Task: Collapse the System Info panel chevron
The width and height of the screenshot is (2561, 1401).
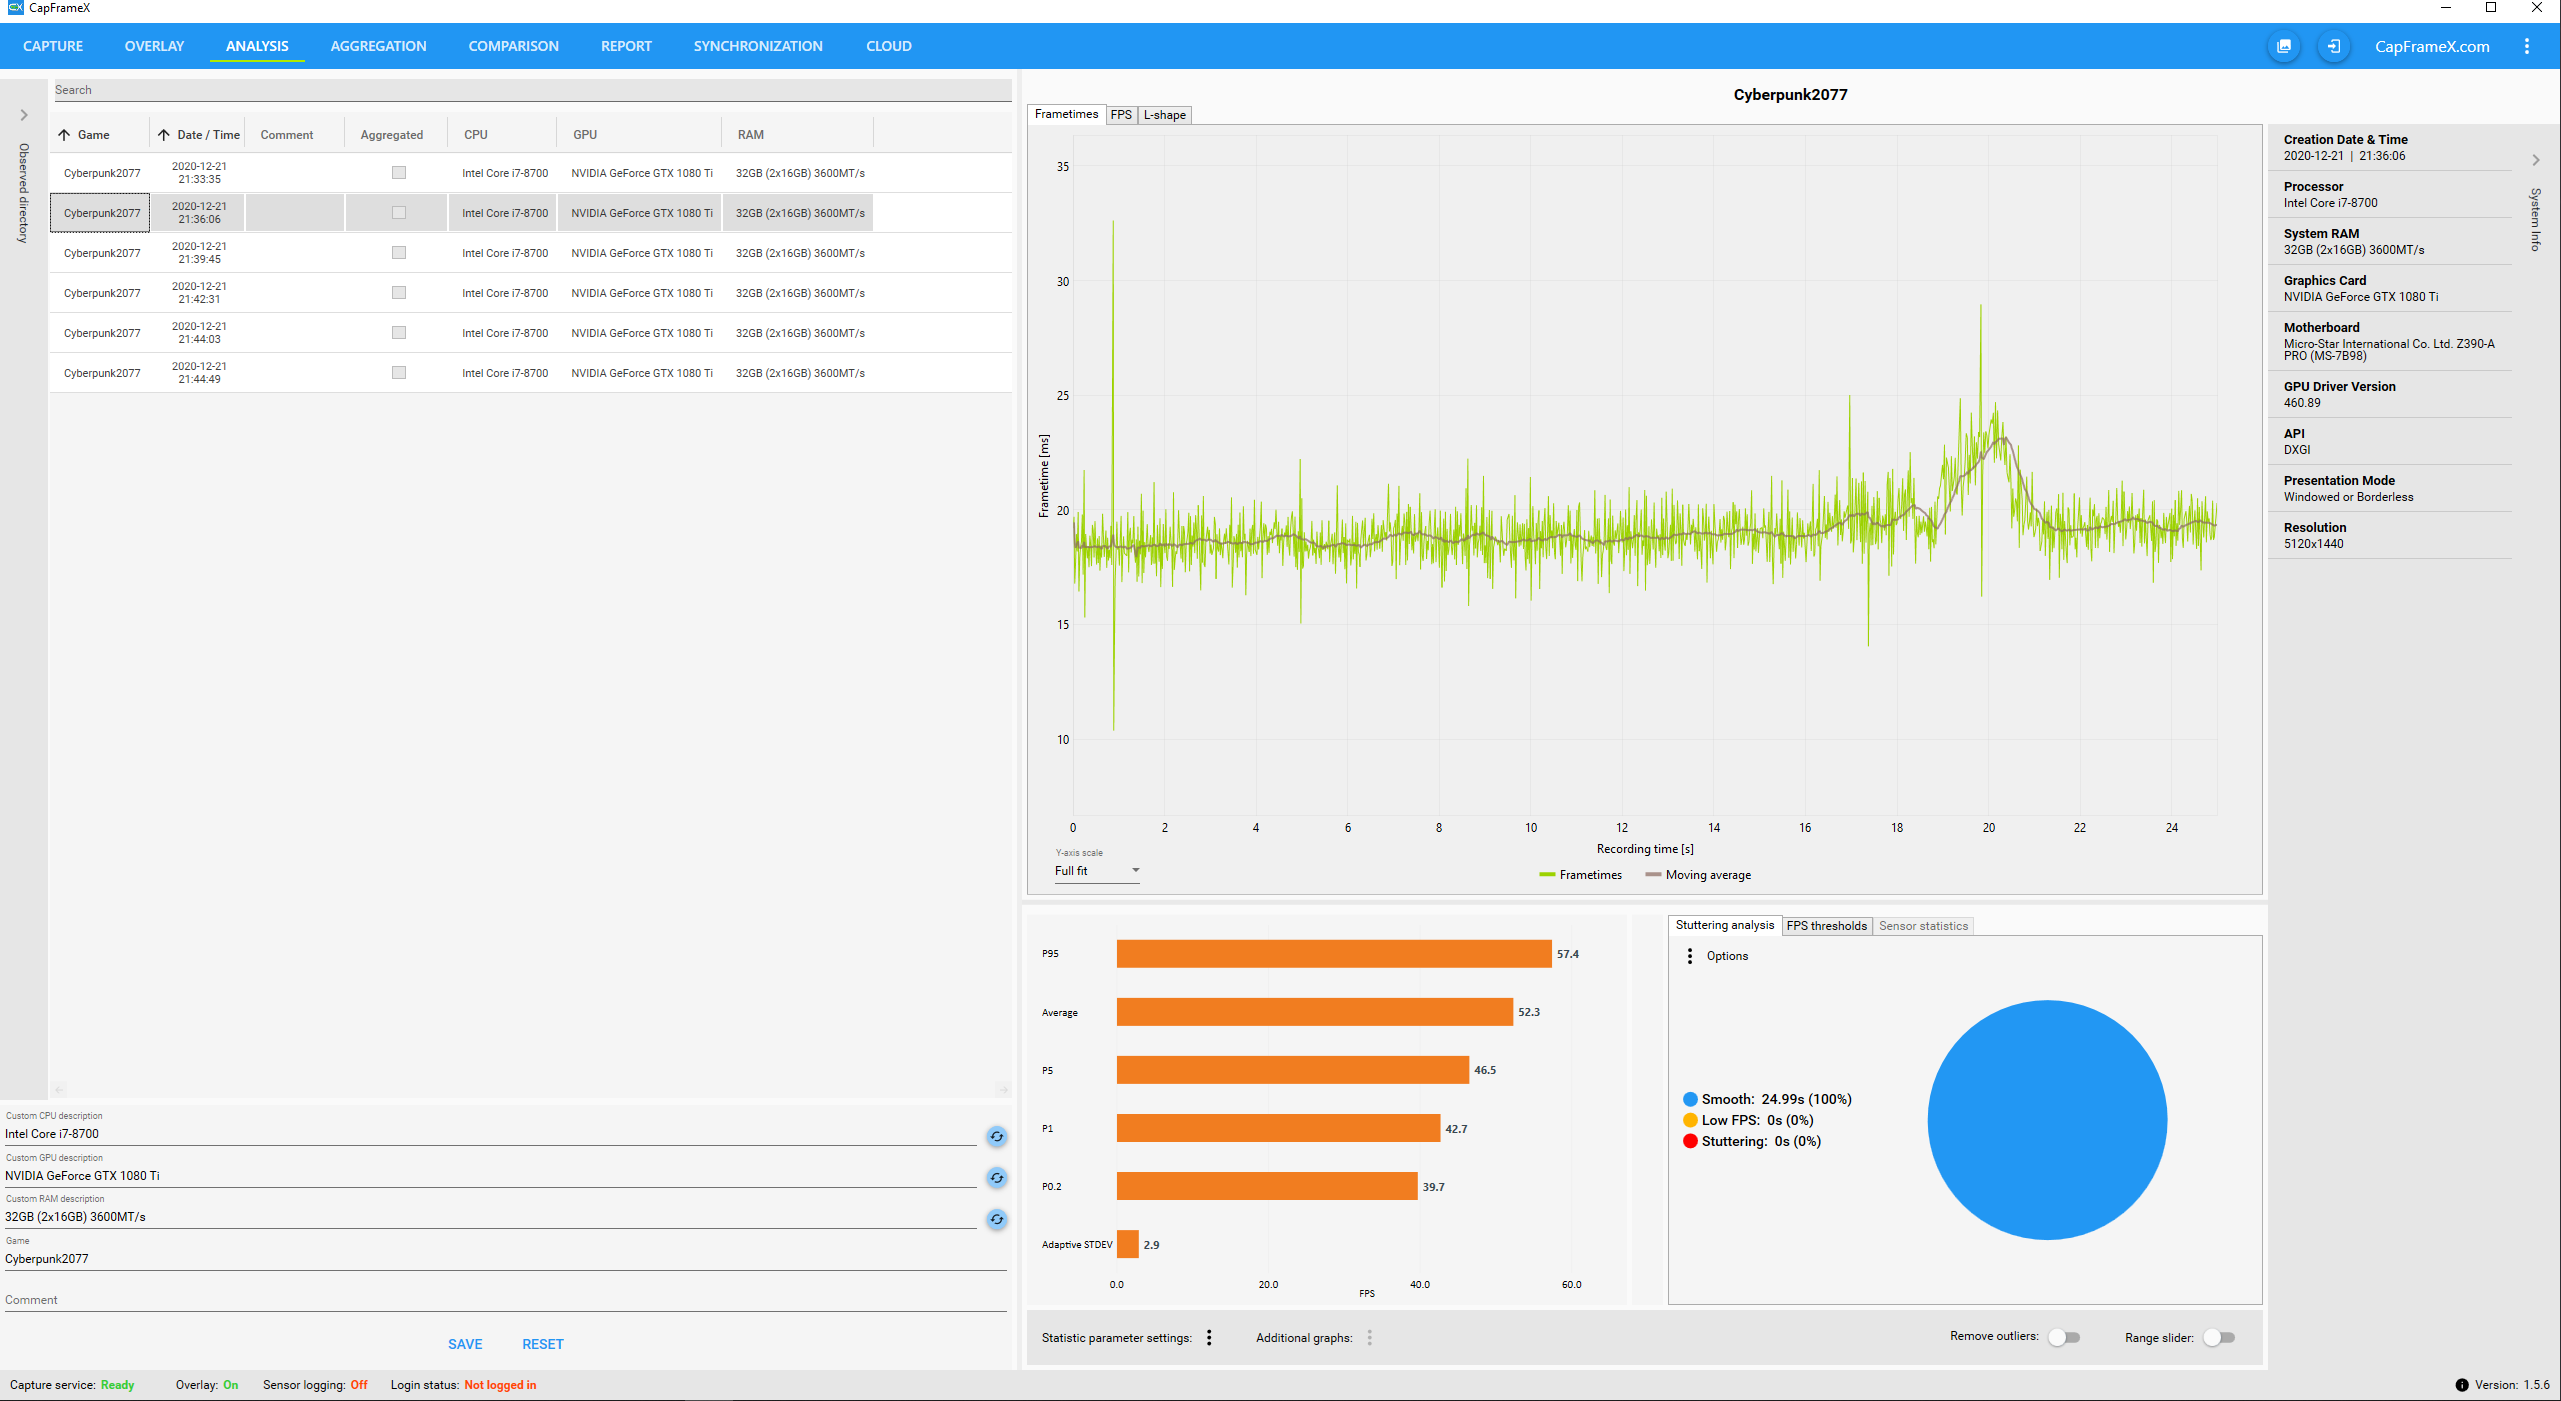Action: click(x=2535, y=160)
